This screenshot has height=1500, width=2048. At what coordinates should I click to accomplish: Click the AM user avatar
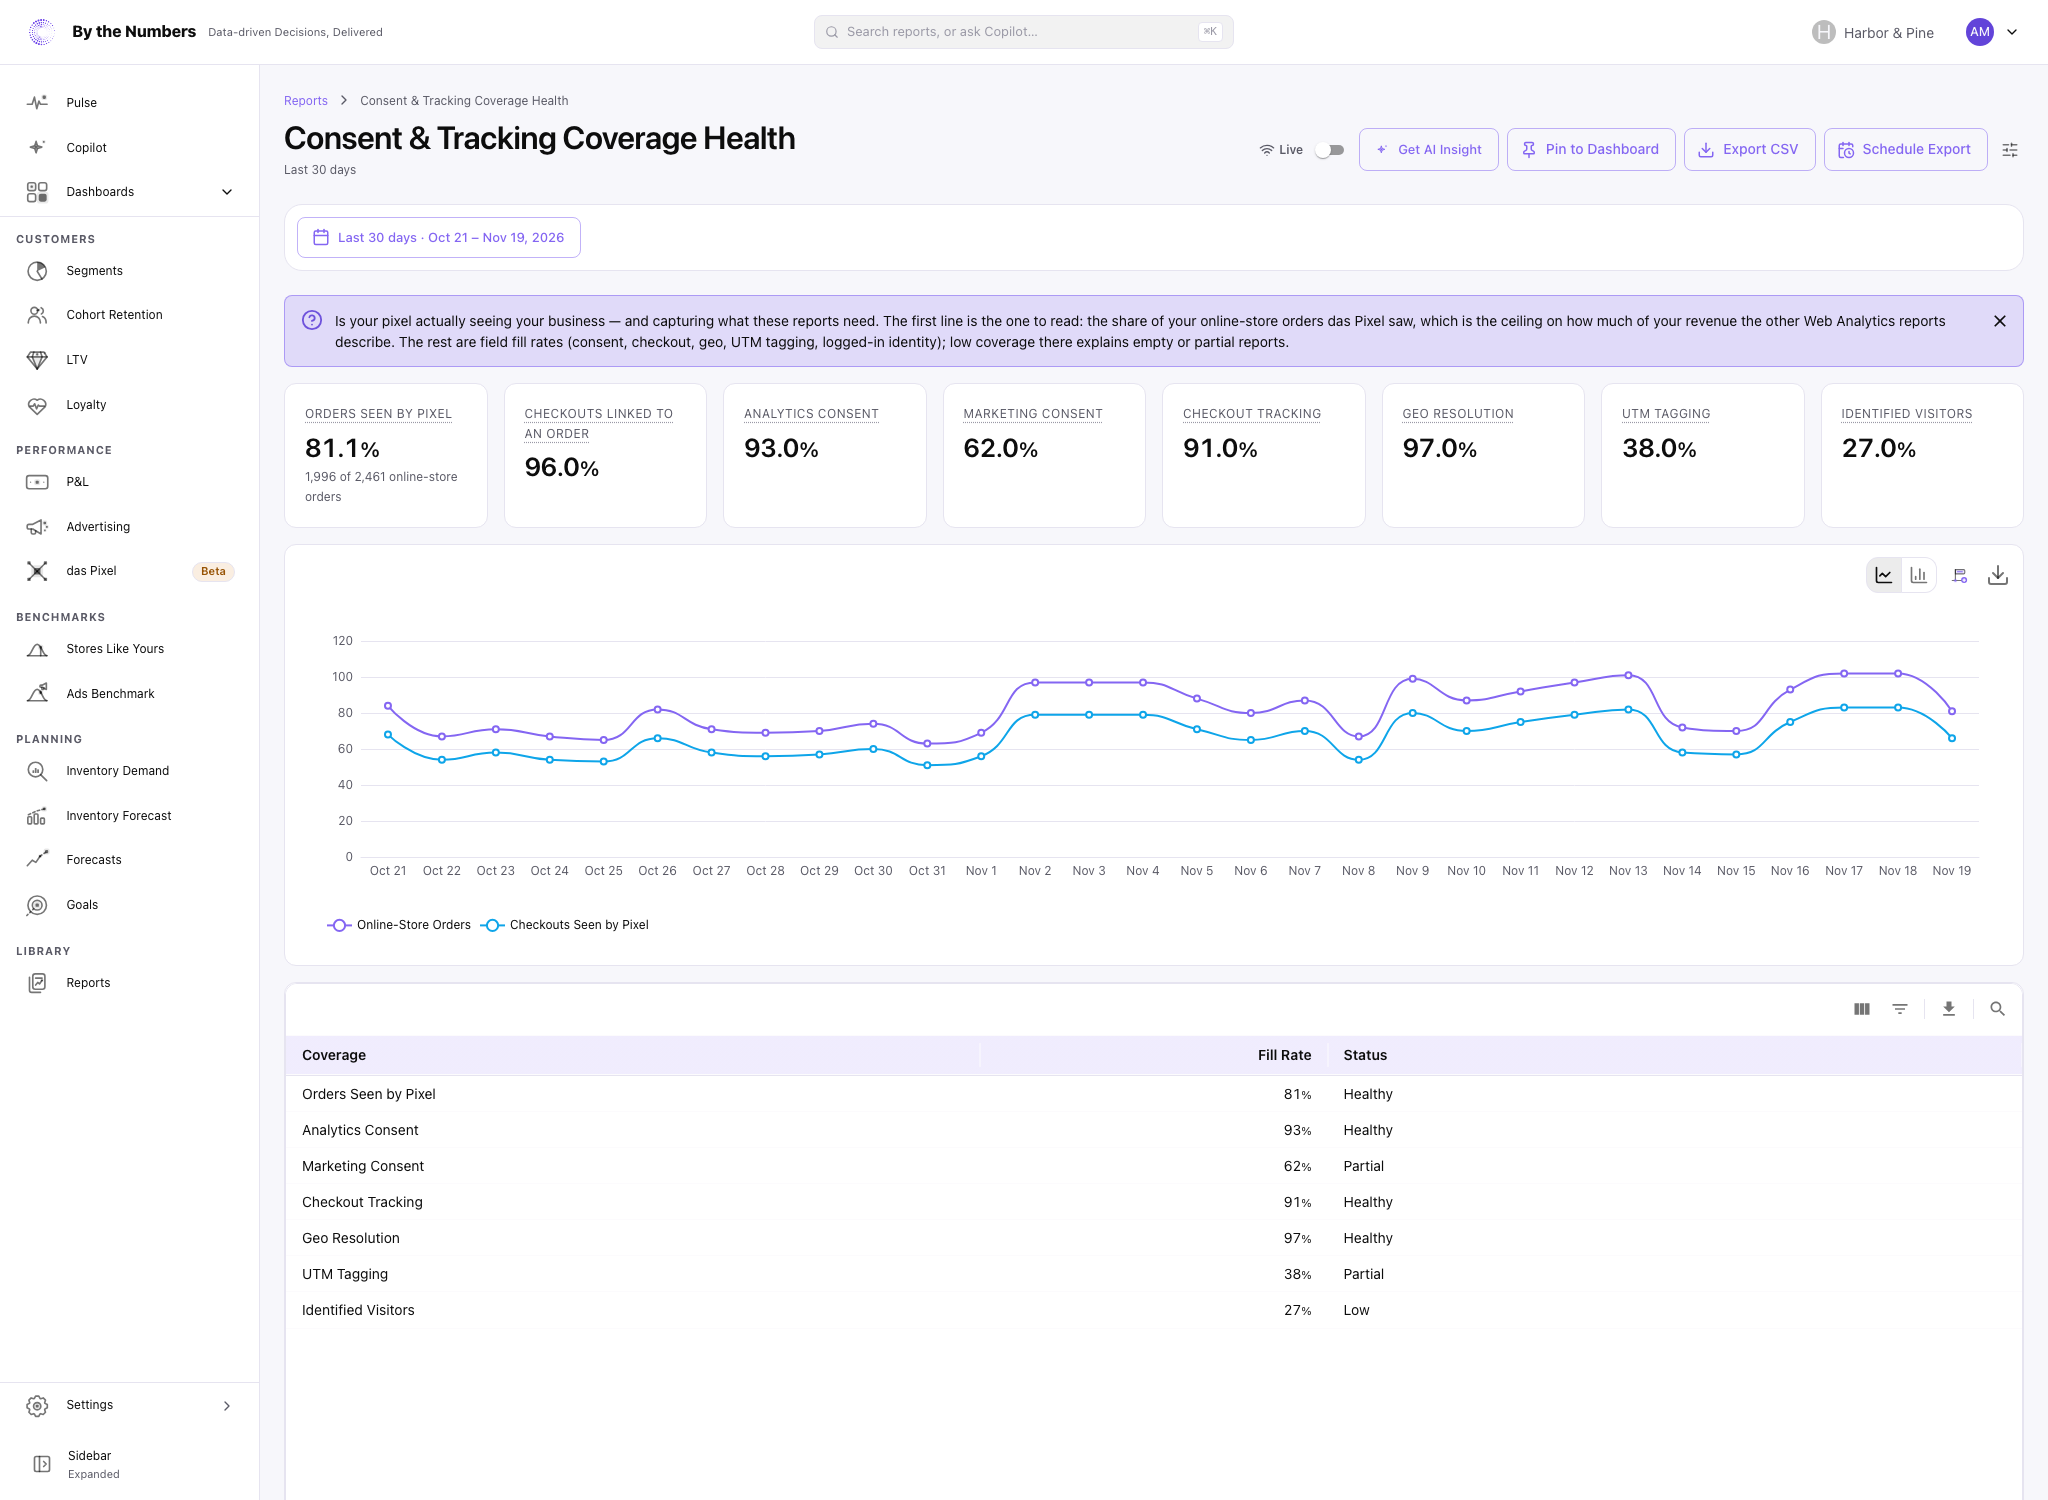1980,32
